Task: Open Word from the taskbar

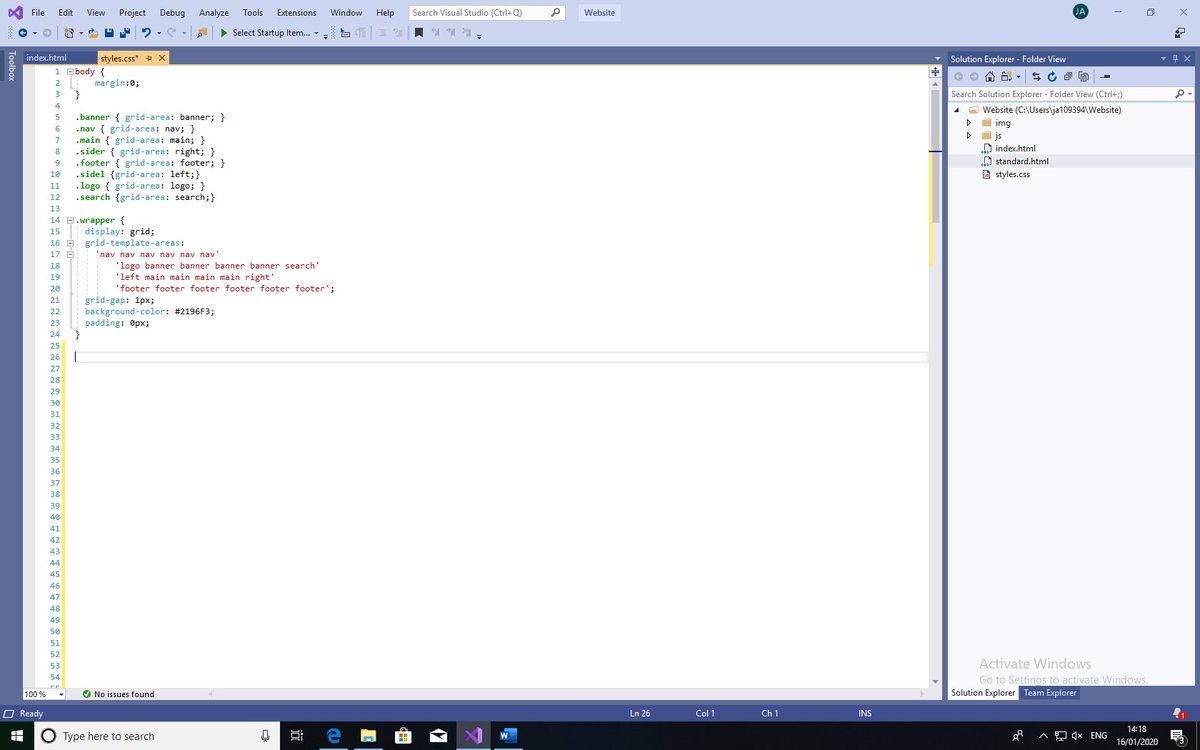Action: pyautogui.click(x=507, y=736)
